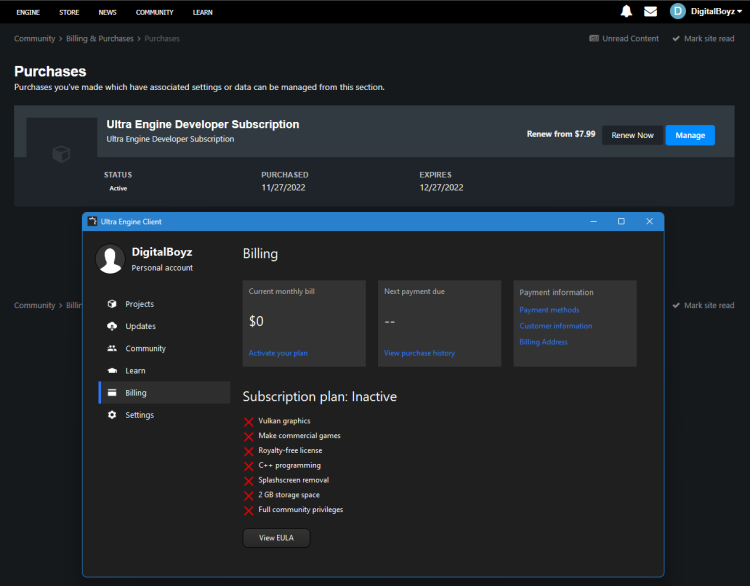Click the Settings gear icon
The image size is (750, 586).
click(112, 415)
